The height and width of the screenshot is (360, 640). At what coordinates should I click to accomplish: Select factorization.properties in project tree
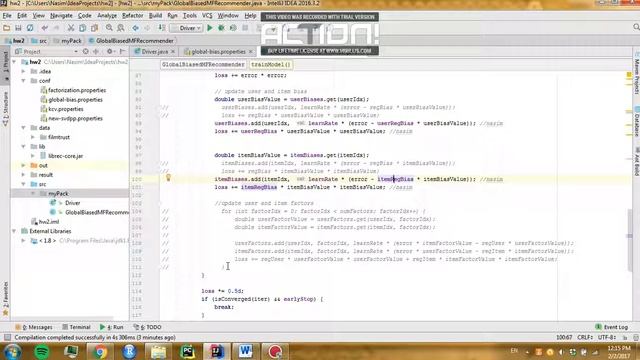[77, 90]
